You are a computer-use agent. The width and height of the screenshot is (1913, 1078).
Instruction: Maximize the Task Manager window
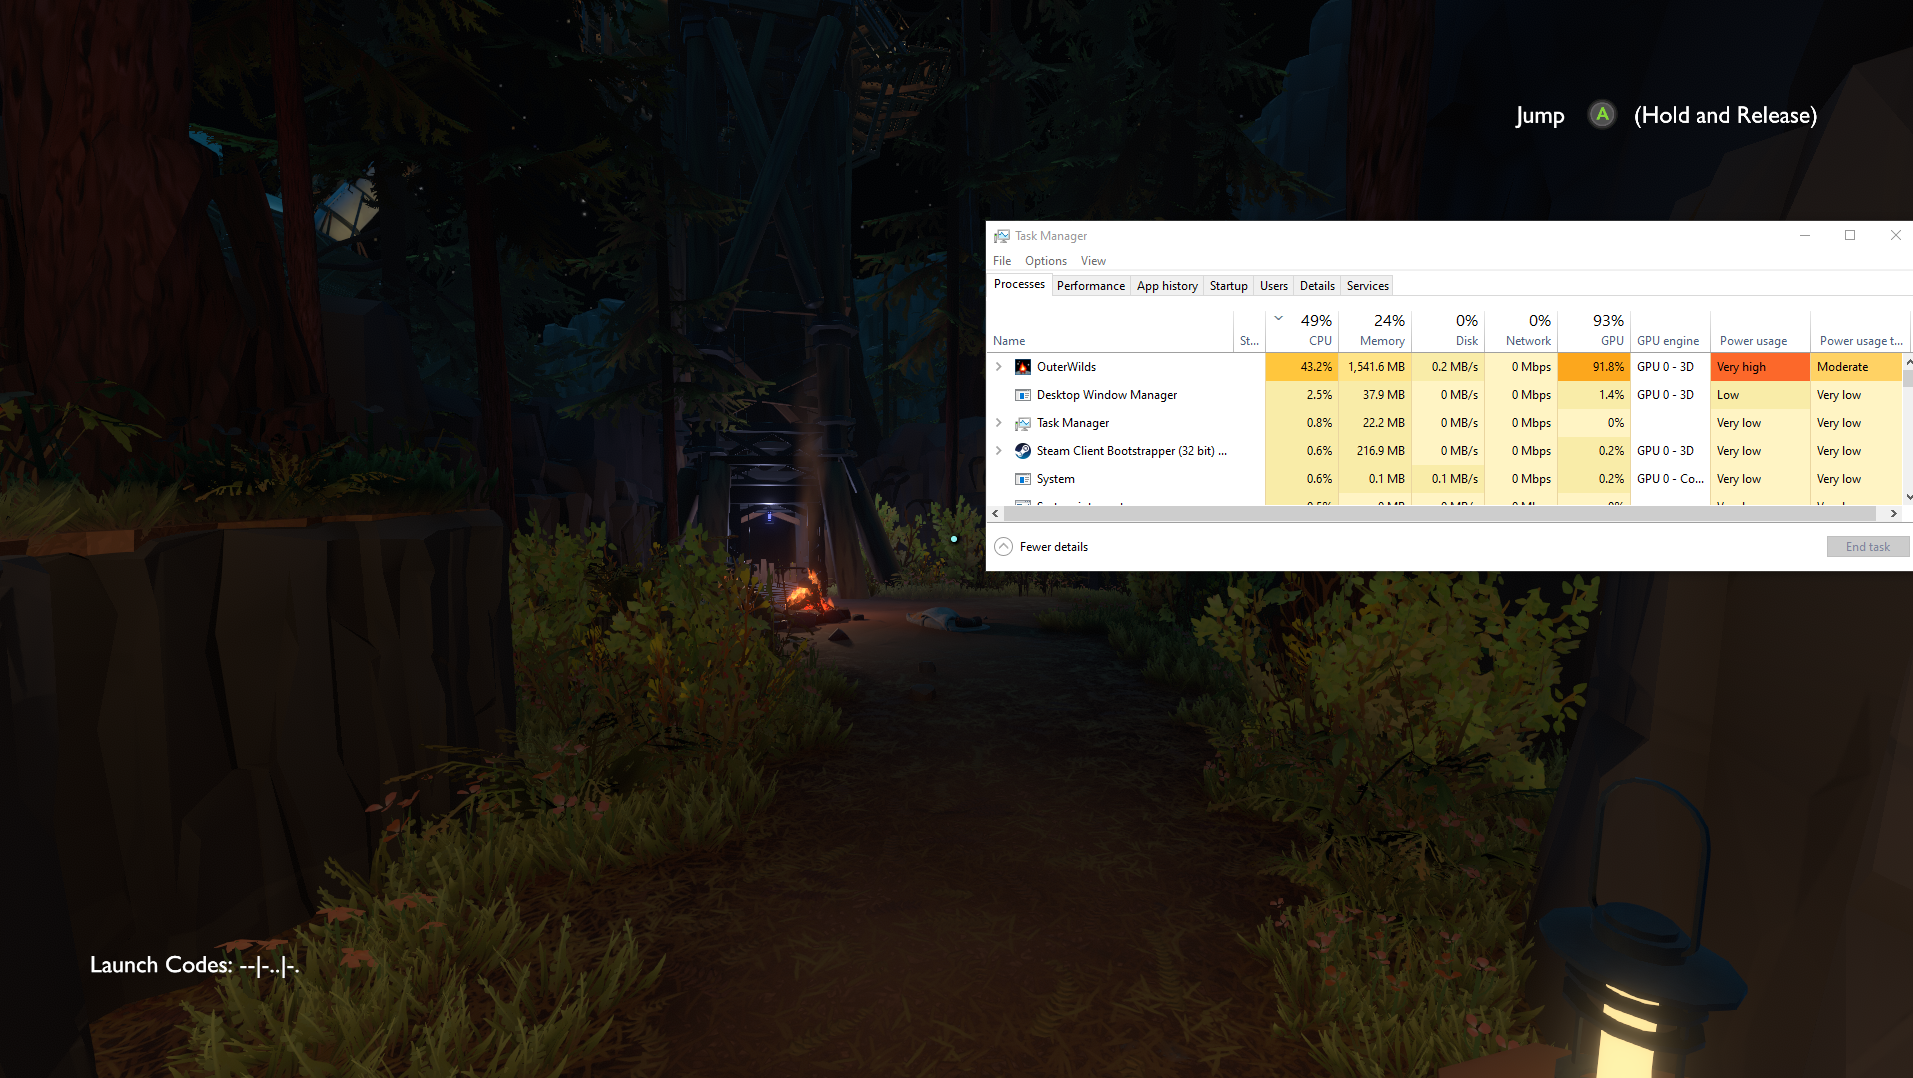1850,236
